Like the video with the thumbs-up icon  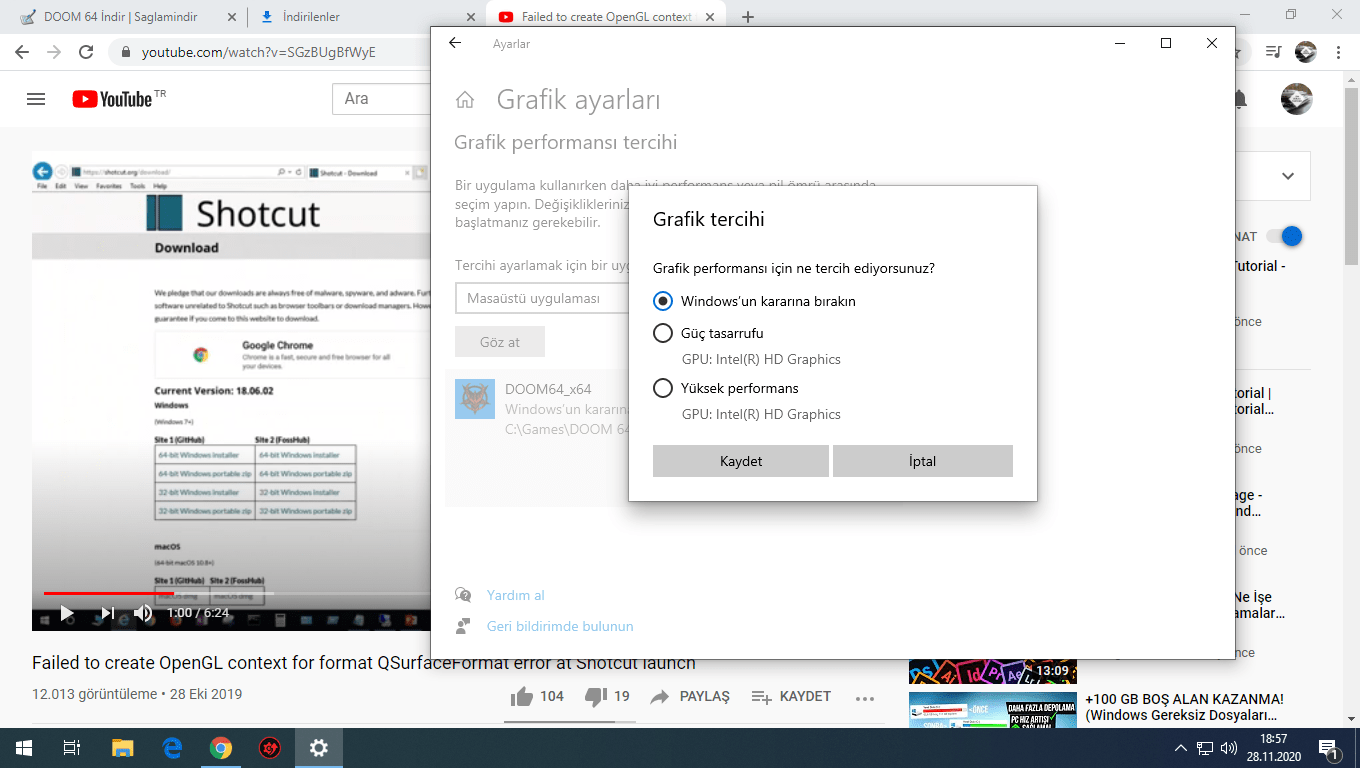[x=522, y=696]
